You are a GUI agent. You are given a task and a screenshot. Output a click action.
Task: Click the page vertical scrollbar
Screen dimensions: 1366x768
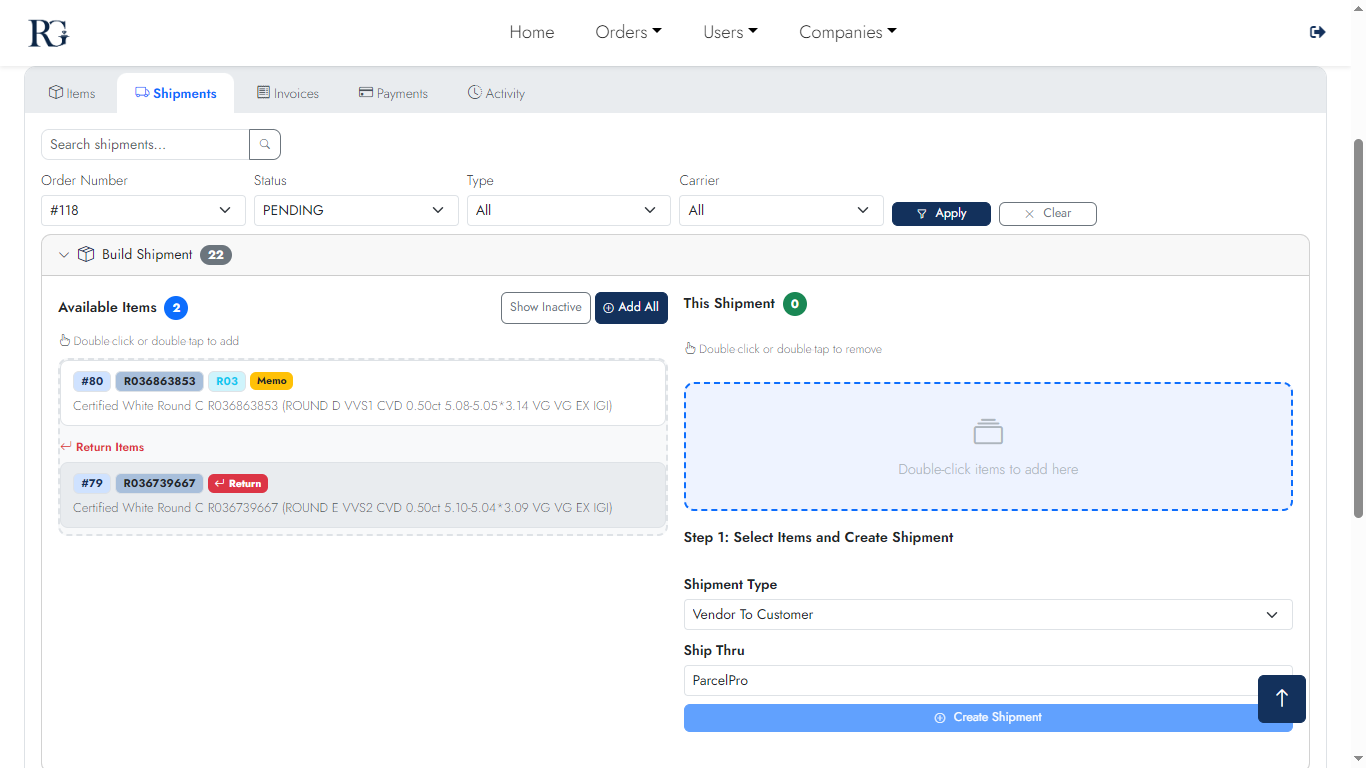(1358, 330)
